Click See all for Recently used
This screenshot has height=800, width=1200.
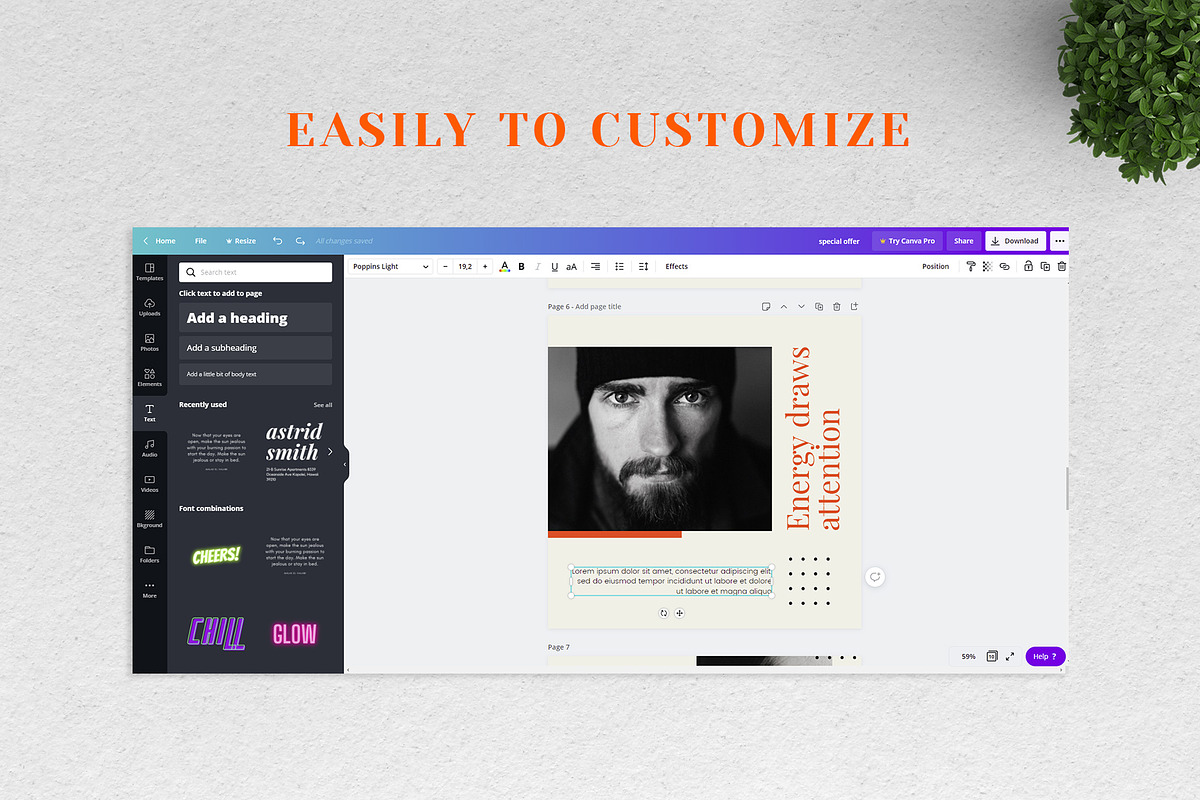click(323, 405)
